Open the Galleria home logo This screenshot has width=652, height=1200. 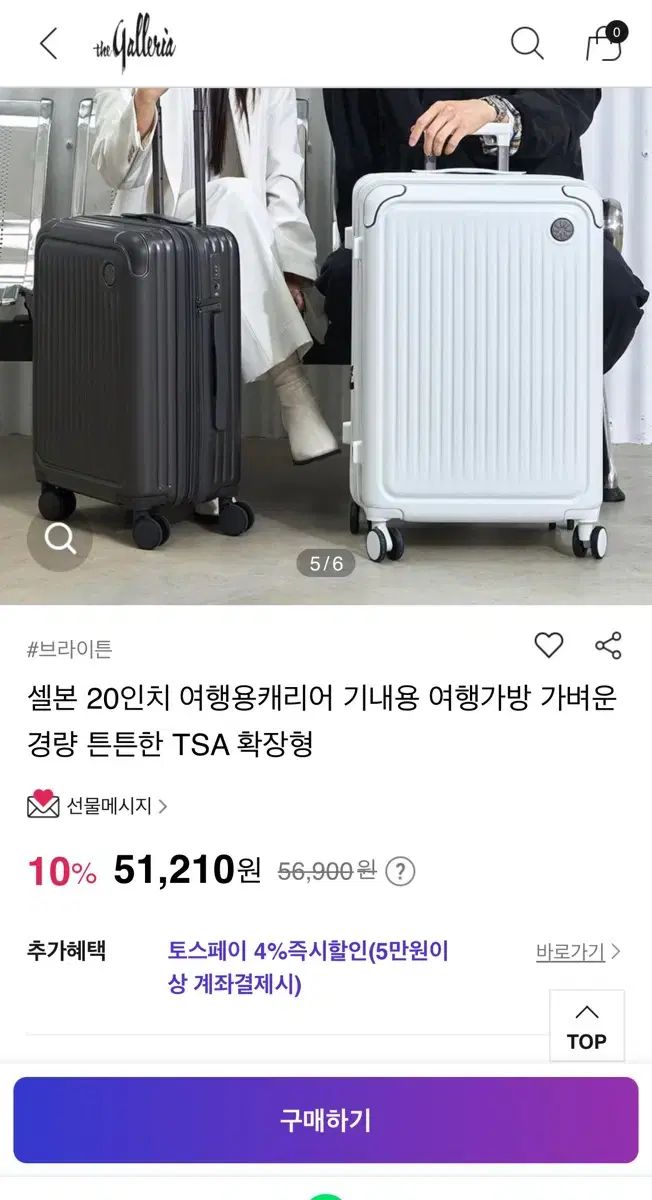(x=134, y=45)
